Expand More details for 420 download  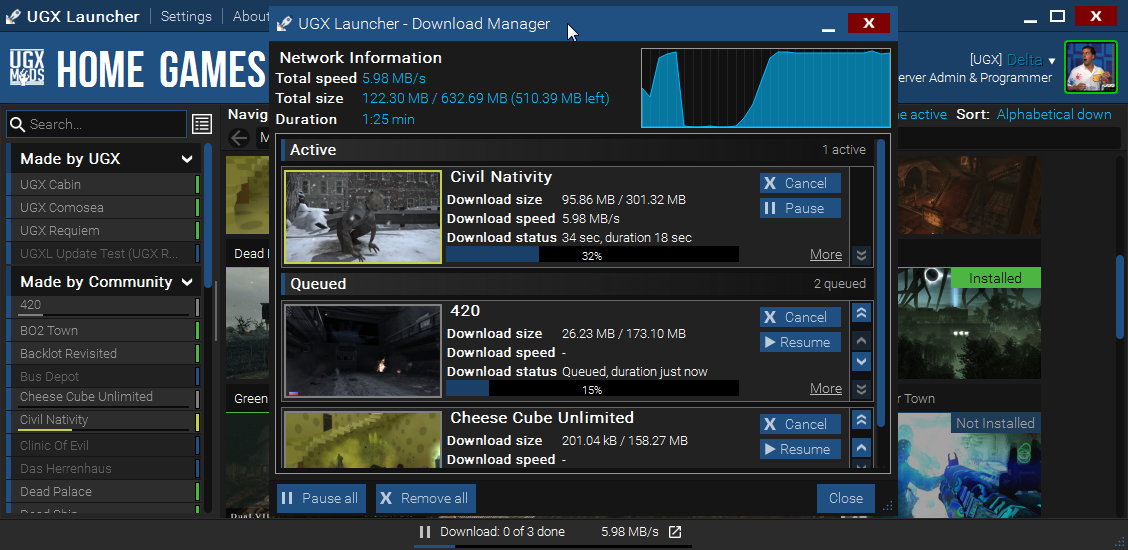click(826, 388)
